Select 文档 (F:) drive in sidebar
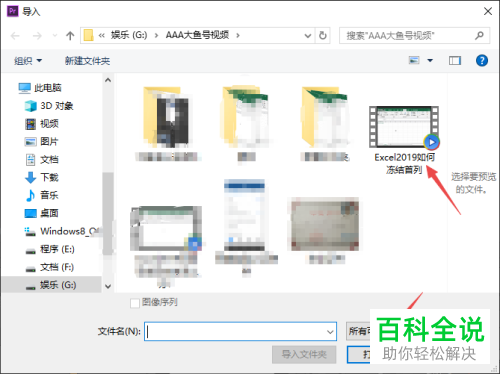This screenshot has width=500, height=374. [x=49, y=267]
